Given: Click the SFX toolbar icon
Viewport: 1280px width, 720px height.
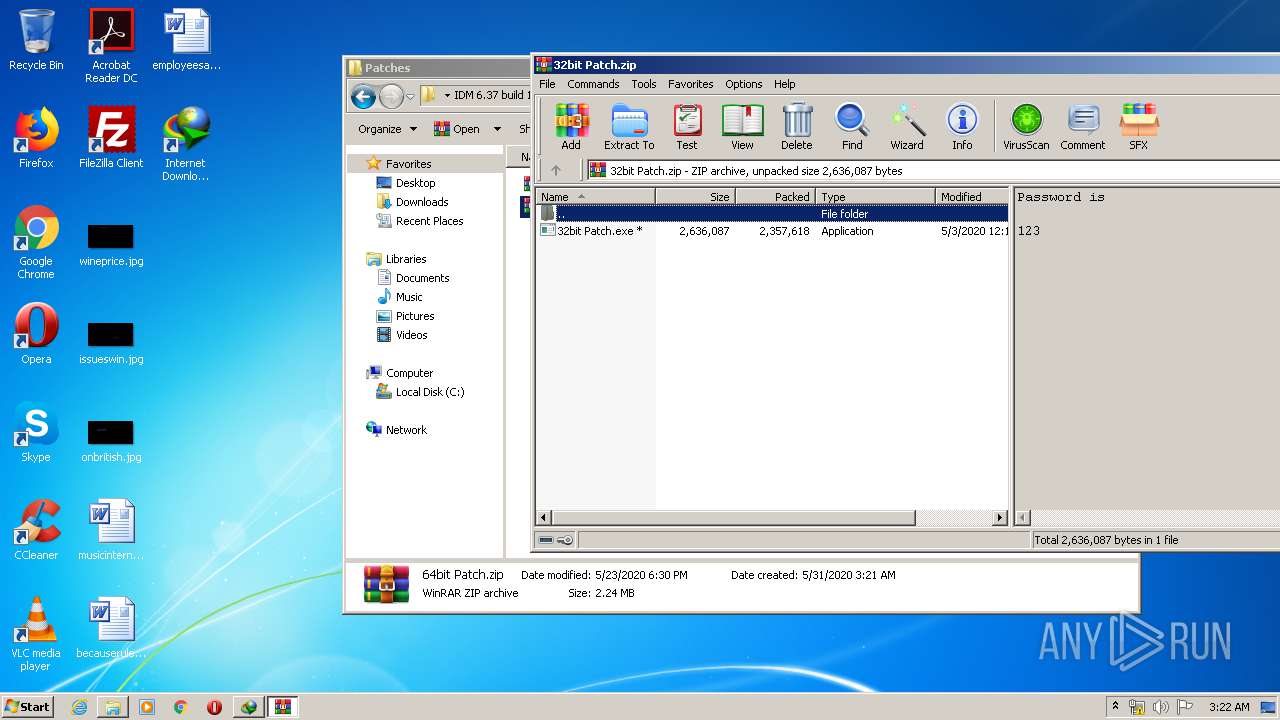Looking at the screenshot, I should [x=1138, y=127].
